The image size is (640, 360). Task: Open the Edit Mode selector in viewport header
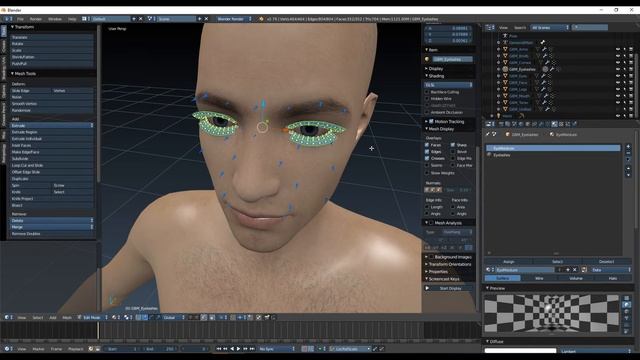point(93,317)
